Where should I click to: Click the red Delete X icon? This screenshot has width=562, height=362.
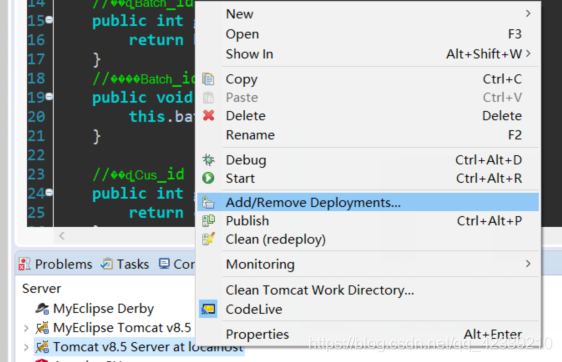[x=208, y=115]
